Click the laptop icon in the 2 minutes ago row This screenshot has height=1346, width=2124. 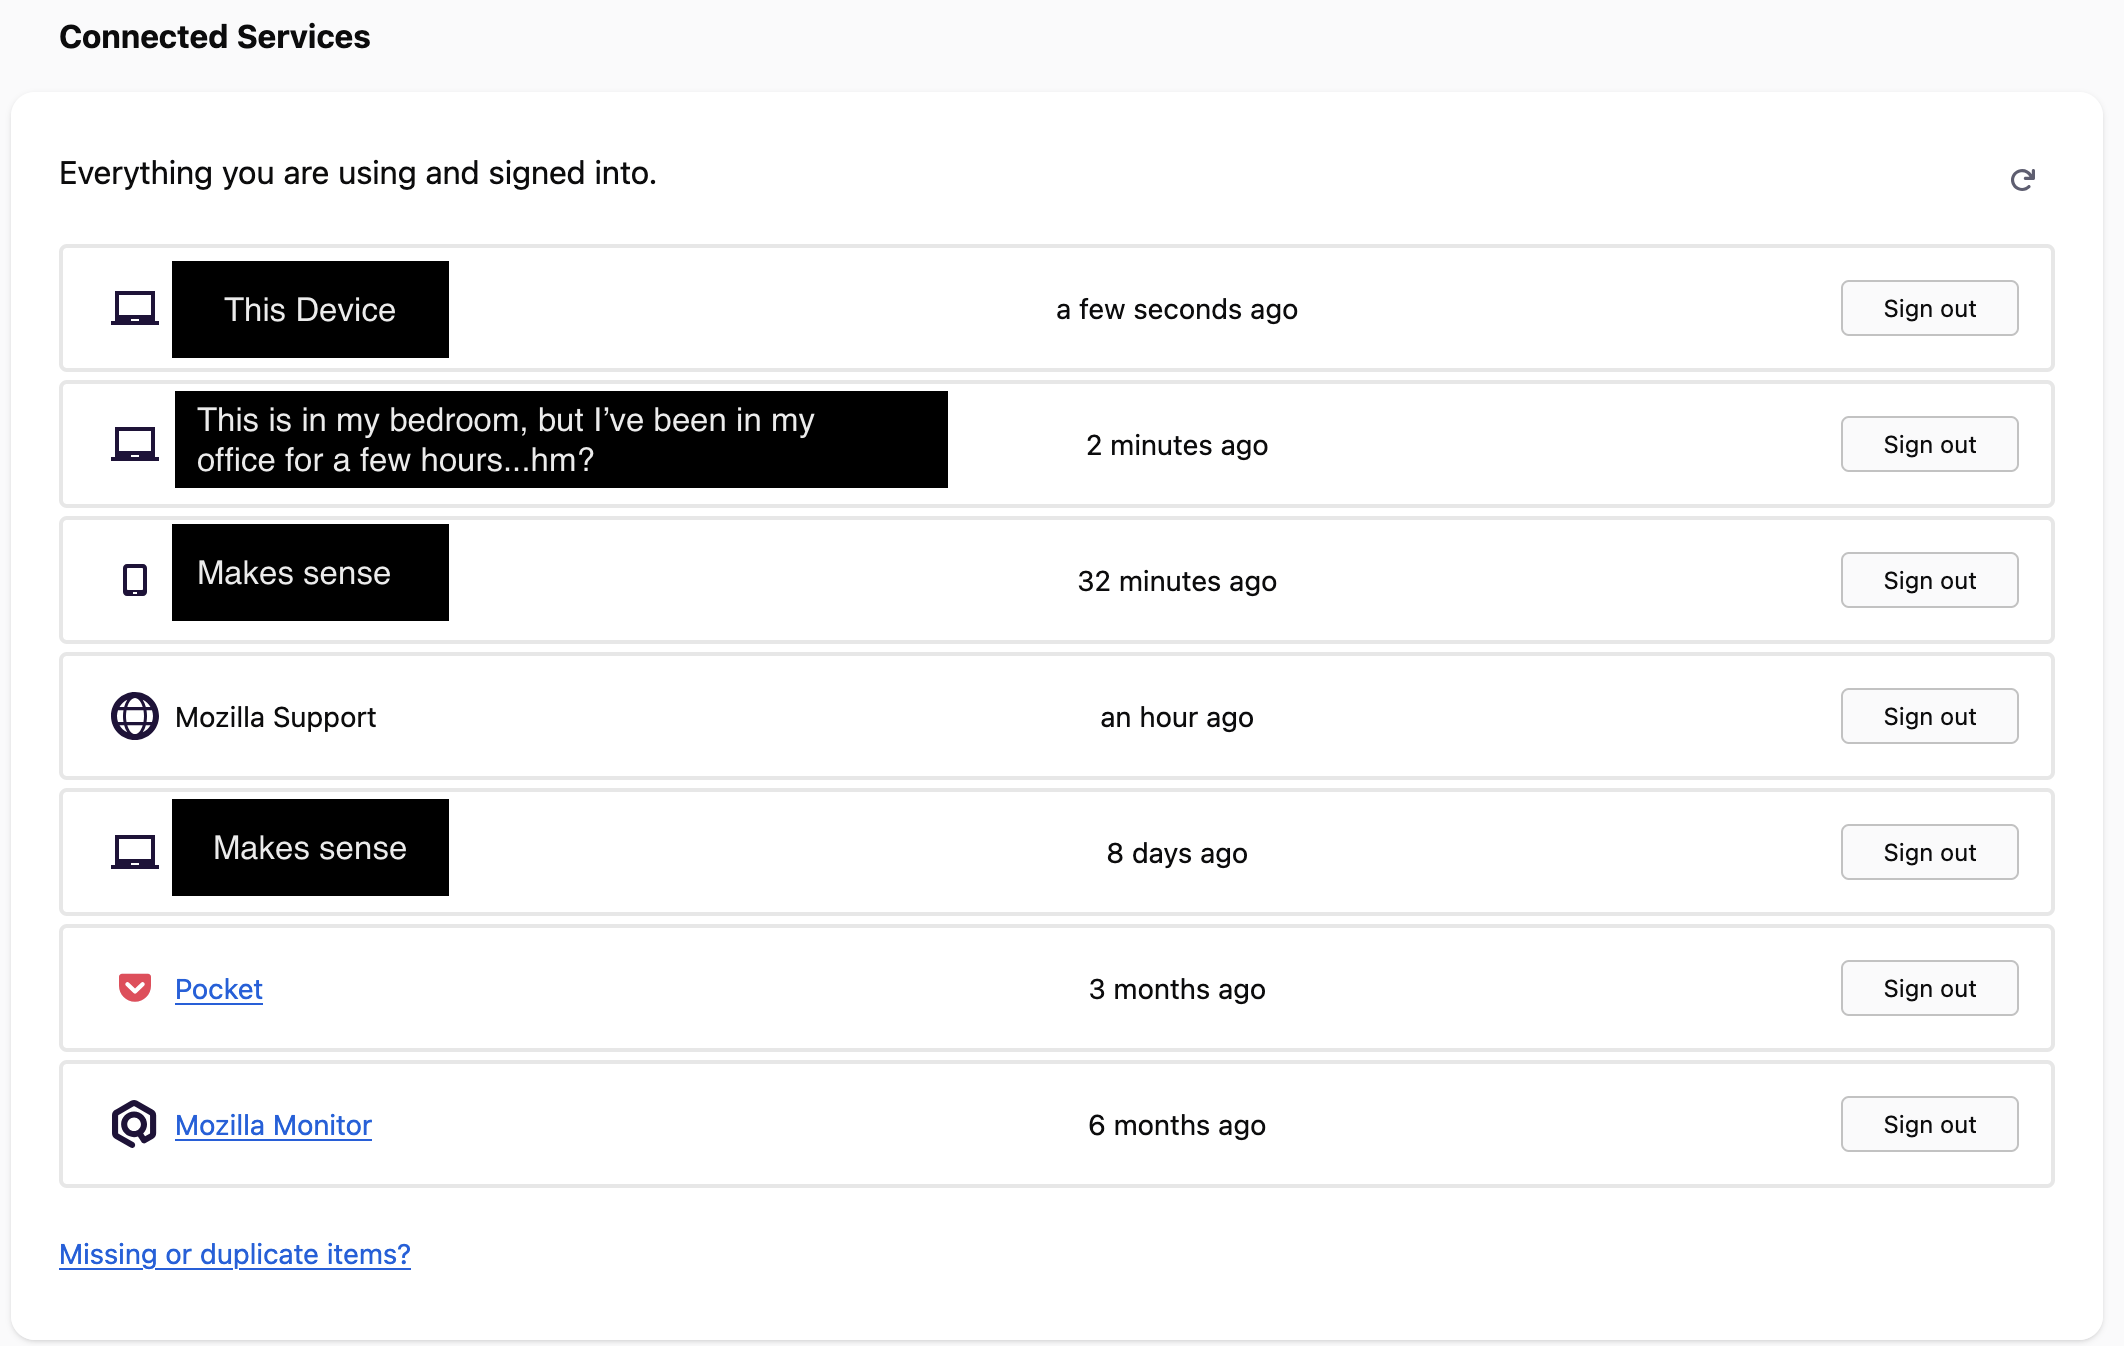(134, 444)
